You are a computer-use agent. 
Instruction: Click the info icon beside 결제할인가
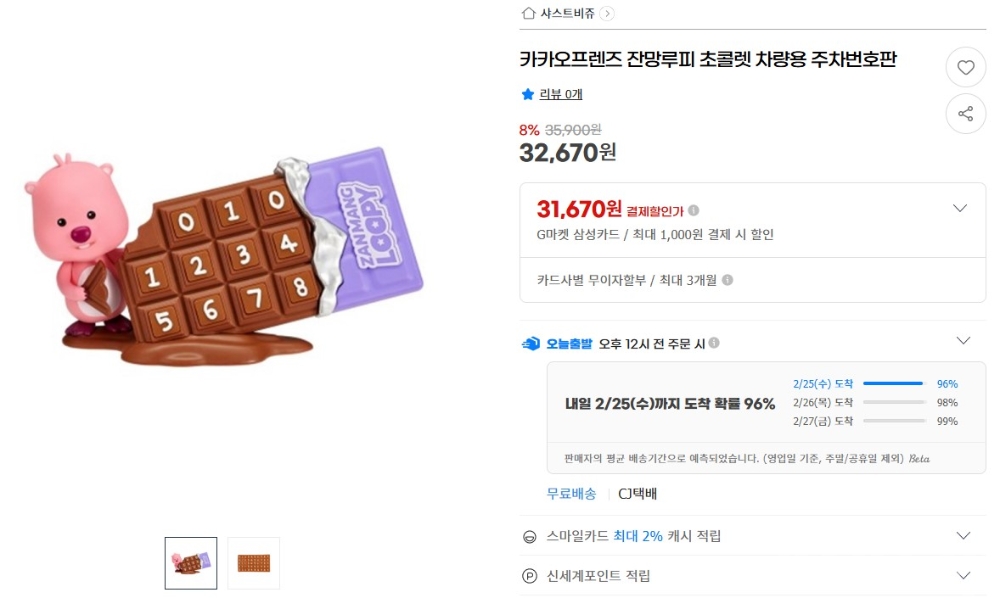click(694, 211)
